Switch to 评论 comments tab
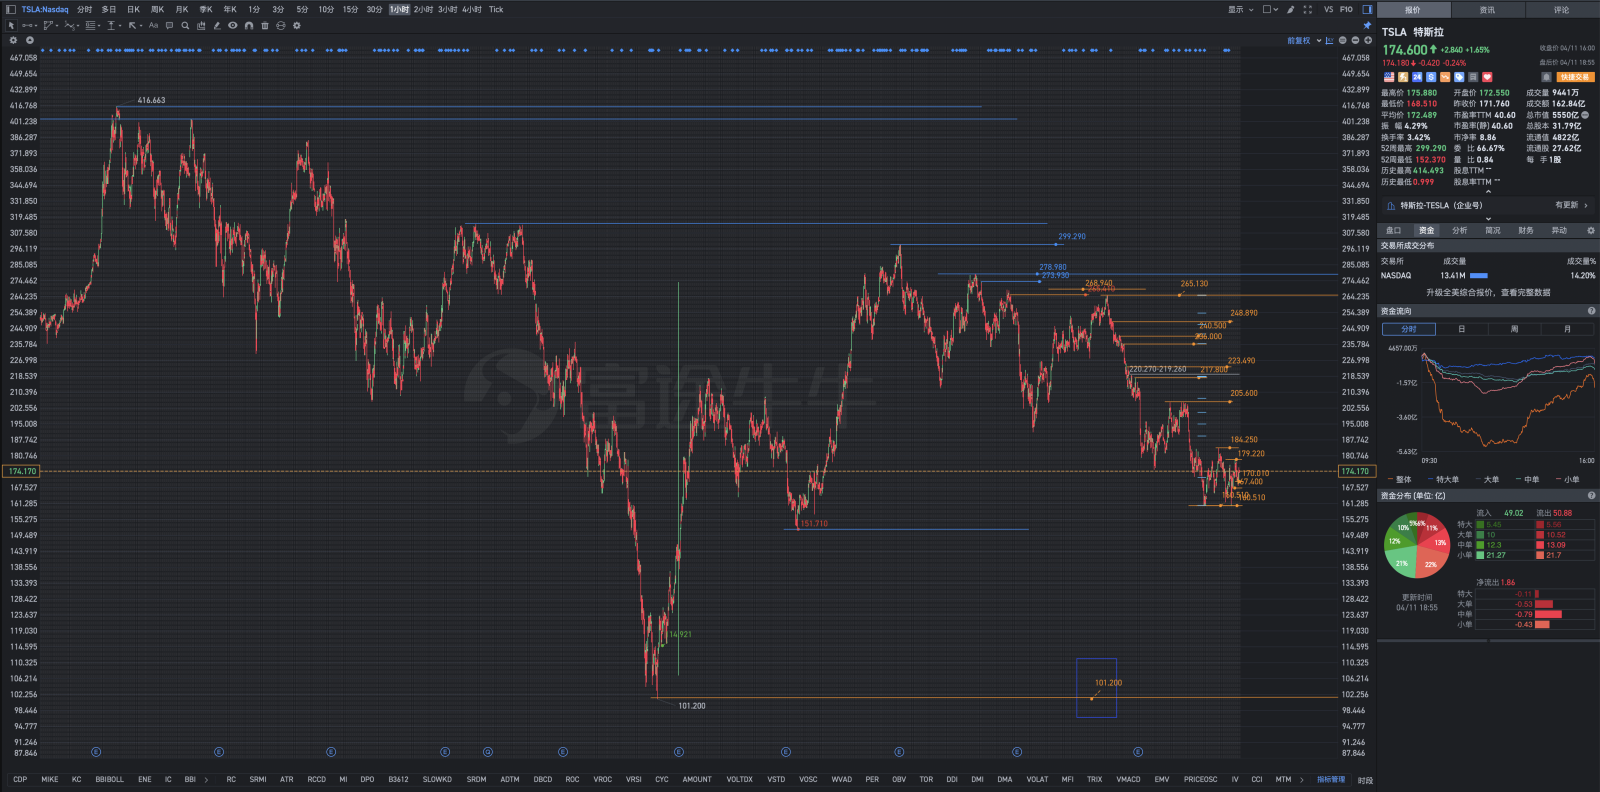This screenshot has width=1600, height=792. pyautogui.click(x=1561, y=10)
